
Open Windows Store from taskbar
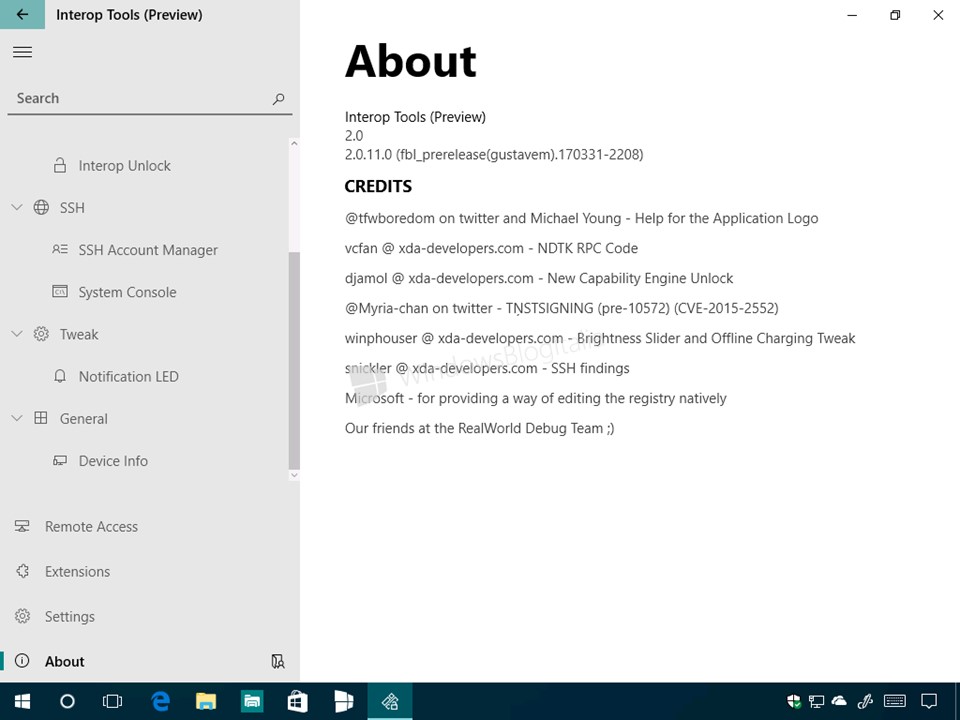pos(298,702)
